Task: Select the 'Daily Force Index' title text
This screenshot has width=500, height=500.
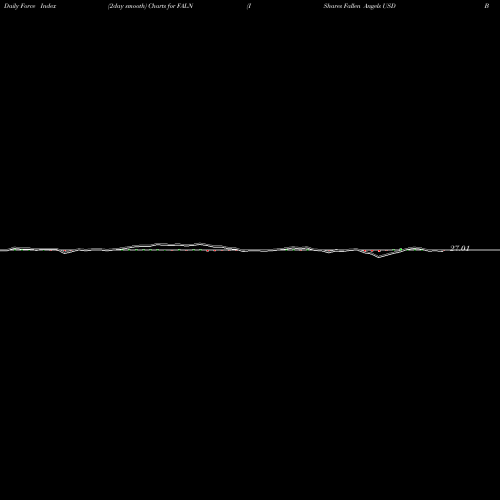Action: click(x=30, y=6)
